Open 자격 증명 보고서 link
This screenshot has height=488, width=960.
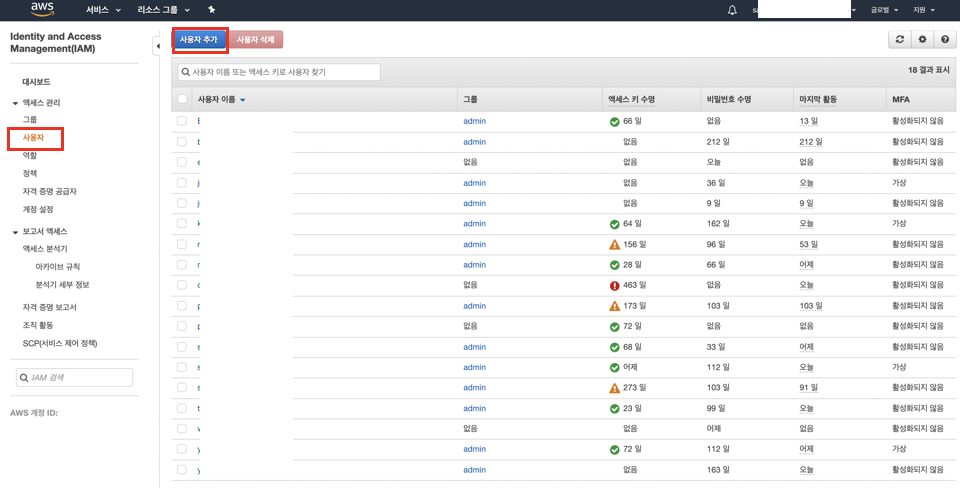click(49, 307)
